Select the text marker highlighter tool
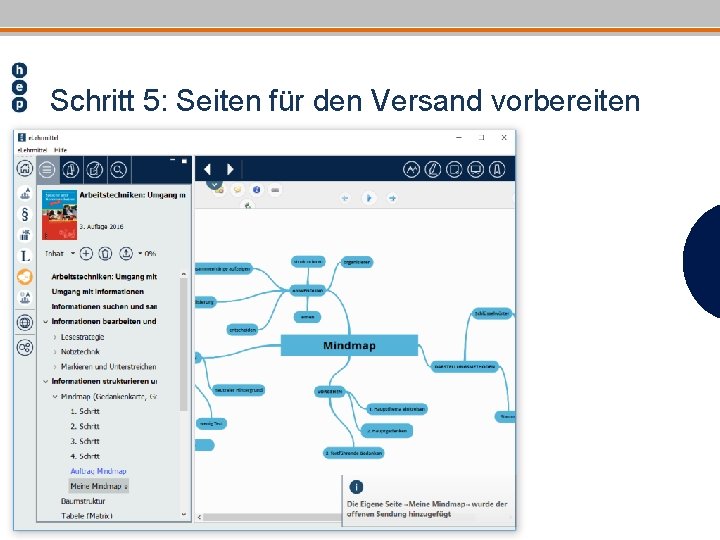 coord(497,169)
